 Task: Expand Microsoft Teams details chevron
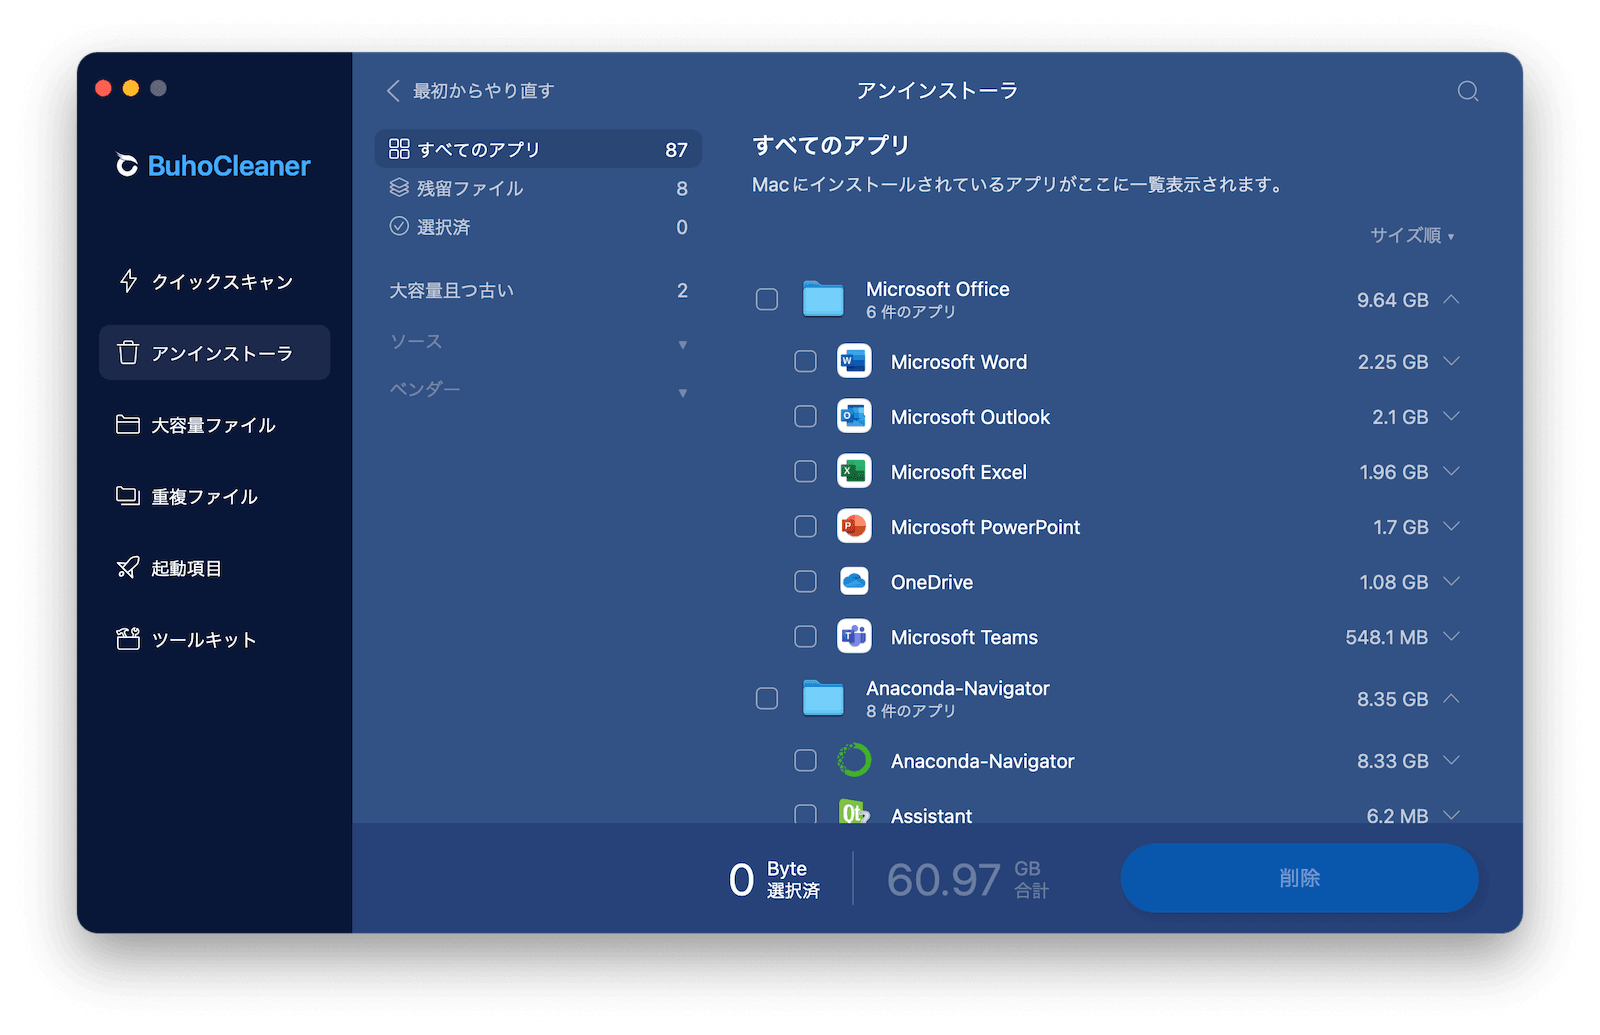(1452, 636)
